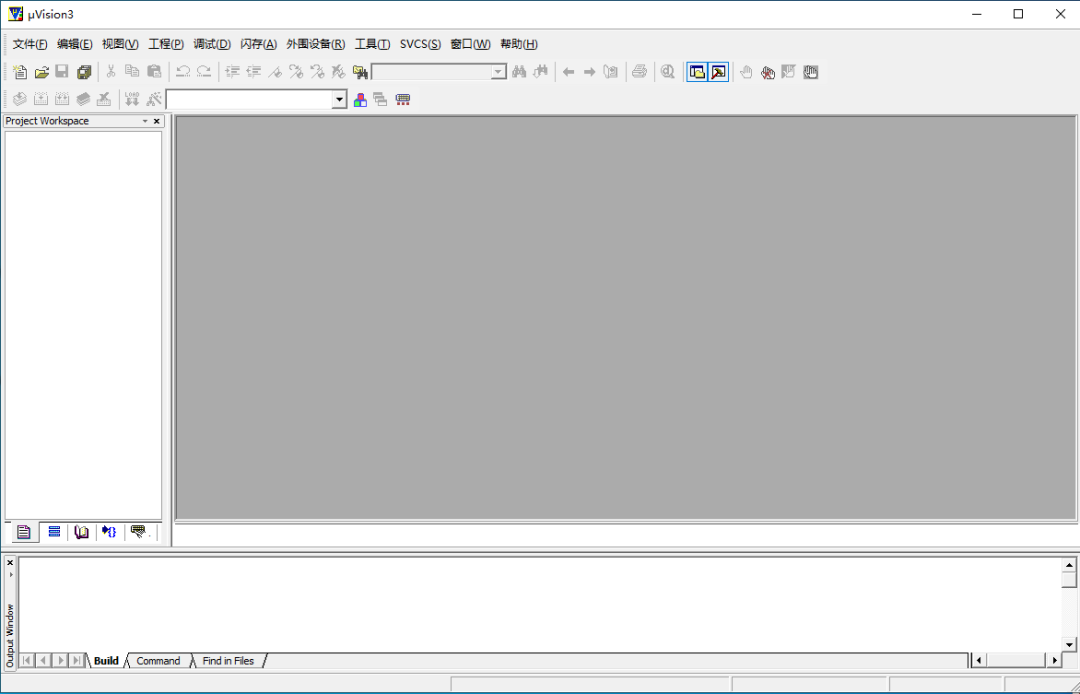1080x694 pixels.
Task: Switch to the Command output tab
Action: click(x=158, y=661)
